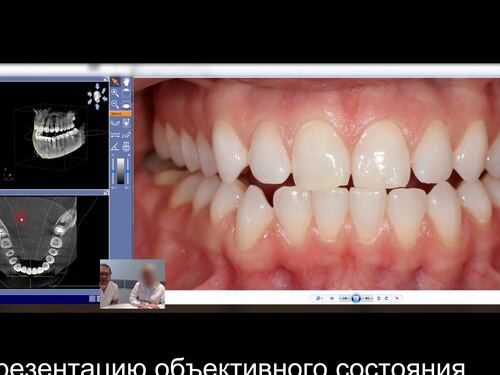Select the hand pan tool

point(126,81)
